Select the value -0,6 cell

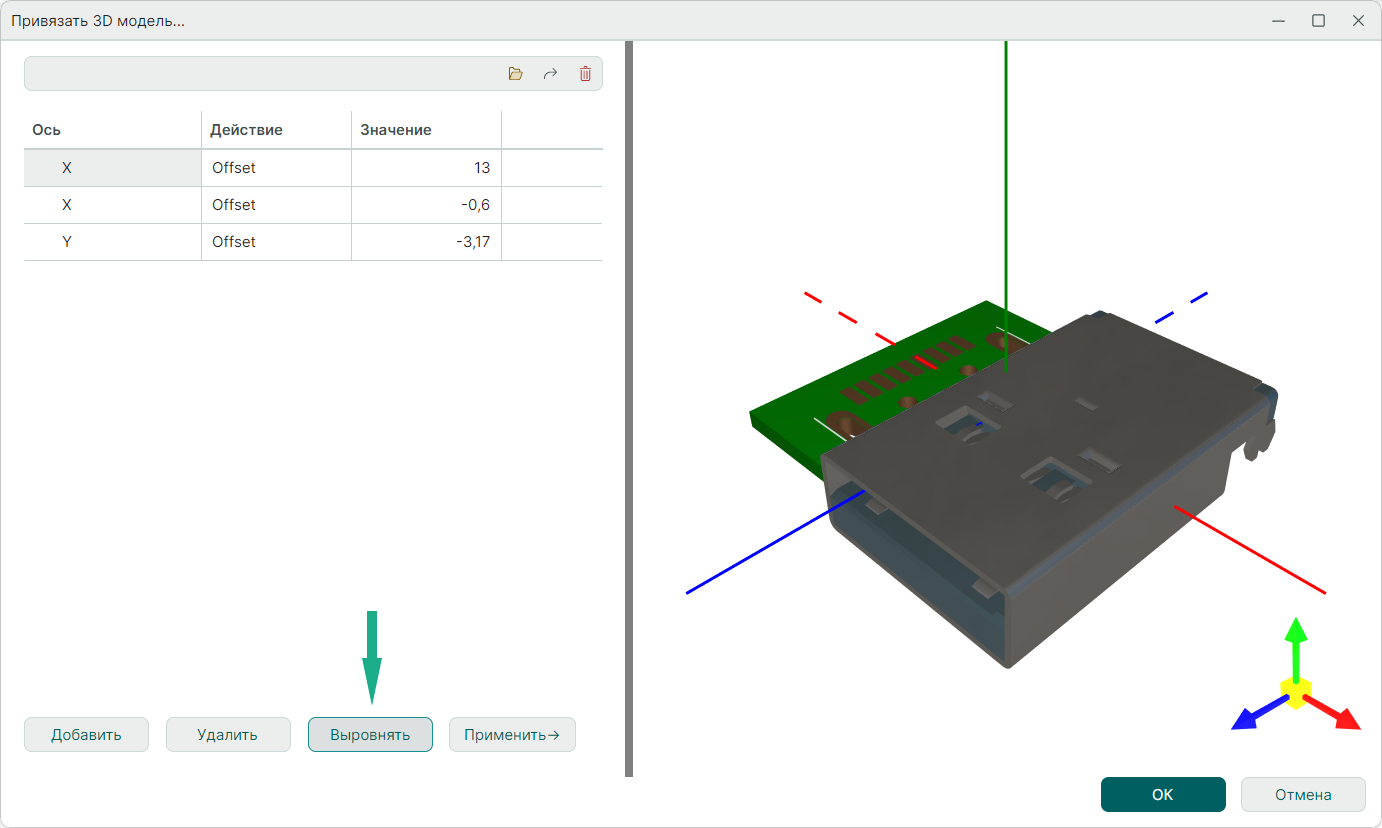[x=426, y=205]
